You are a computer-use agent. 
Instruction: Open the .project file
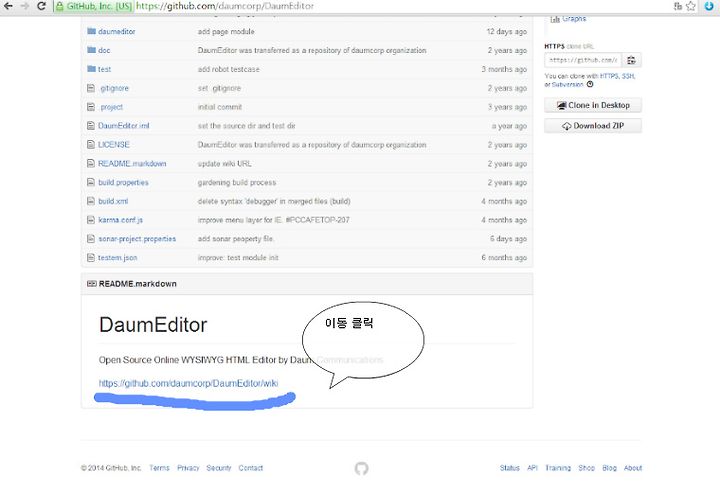click(x=111, y=107)
